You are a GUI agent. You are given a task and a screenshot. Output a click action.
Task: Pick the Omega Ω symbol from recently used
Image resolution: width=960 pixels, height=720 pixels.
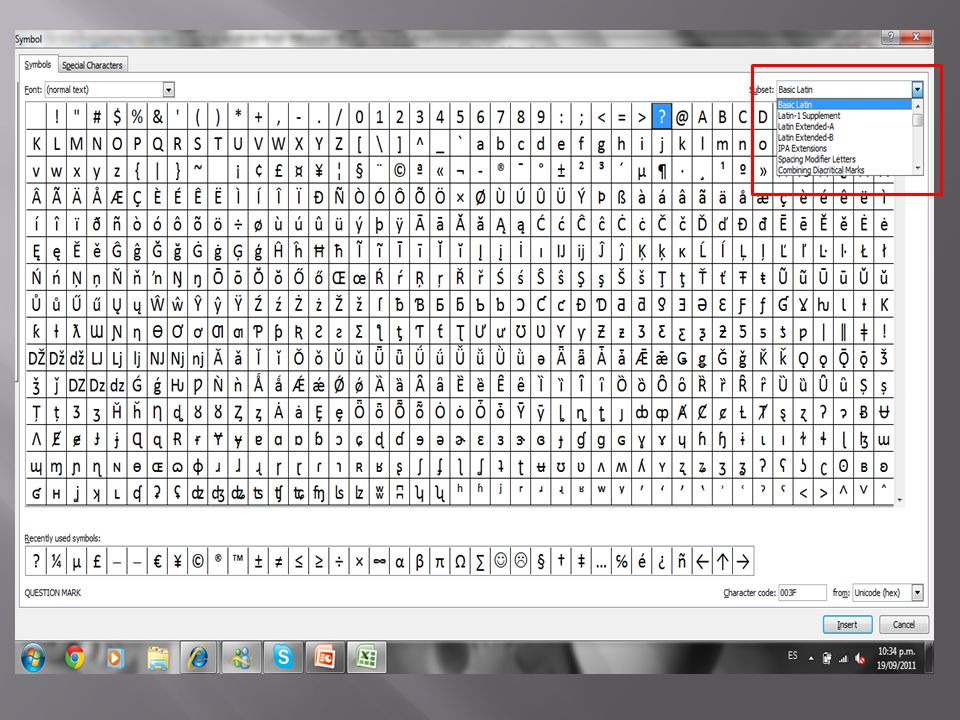(x=460, y=561)
